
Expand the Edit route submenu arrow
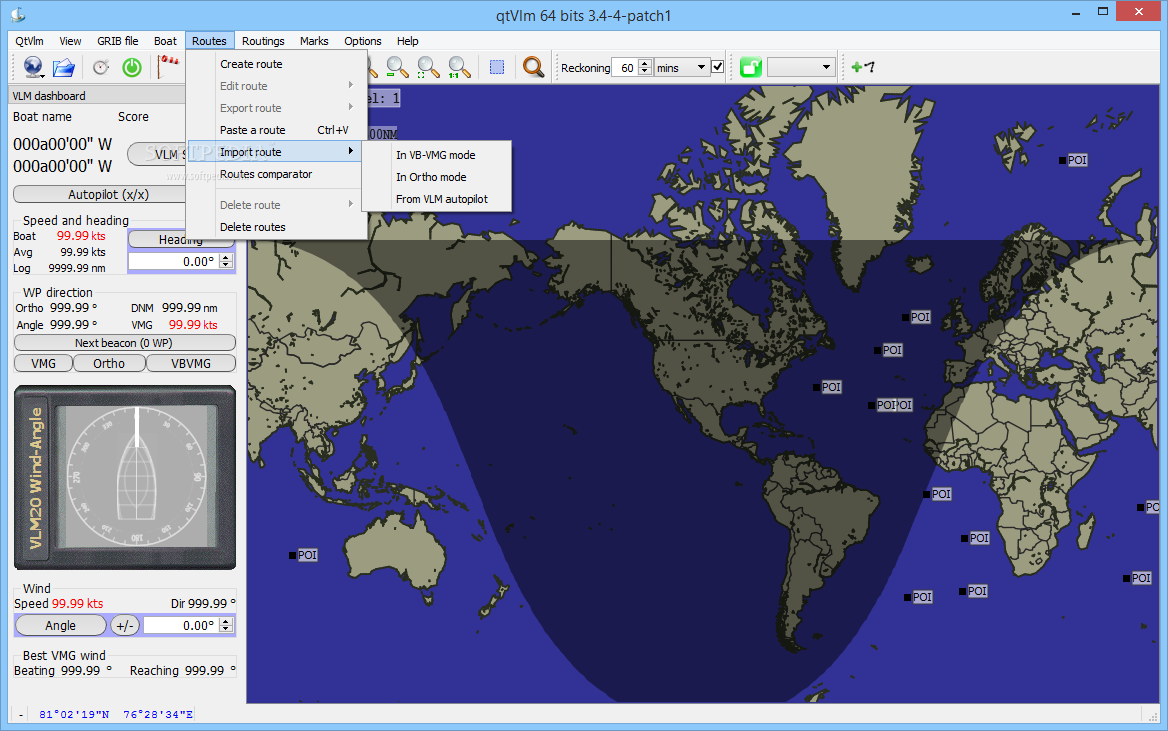point(350,86)
